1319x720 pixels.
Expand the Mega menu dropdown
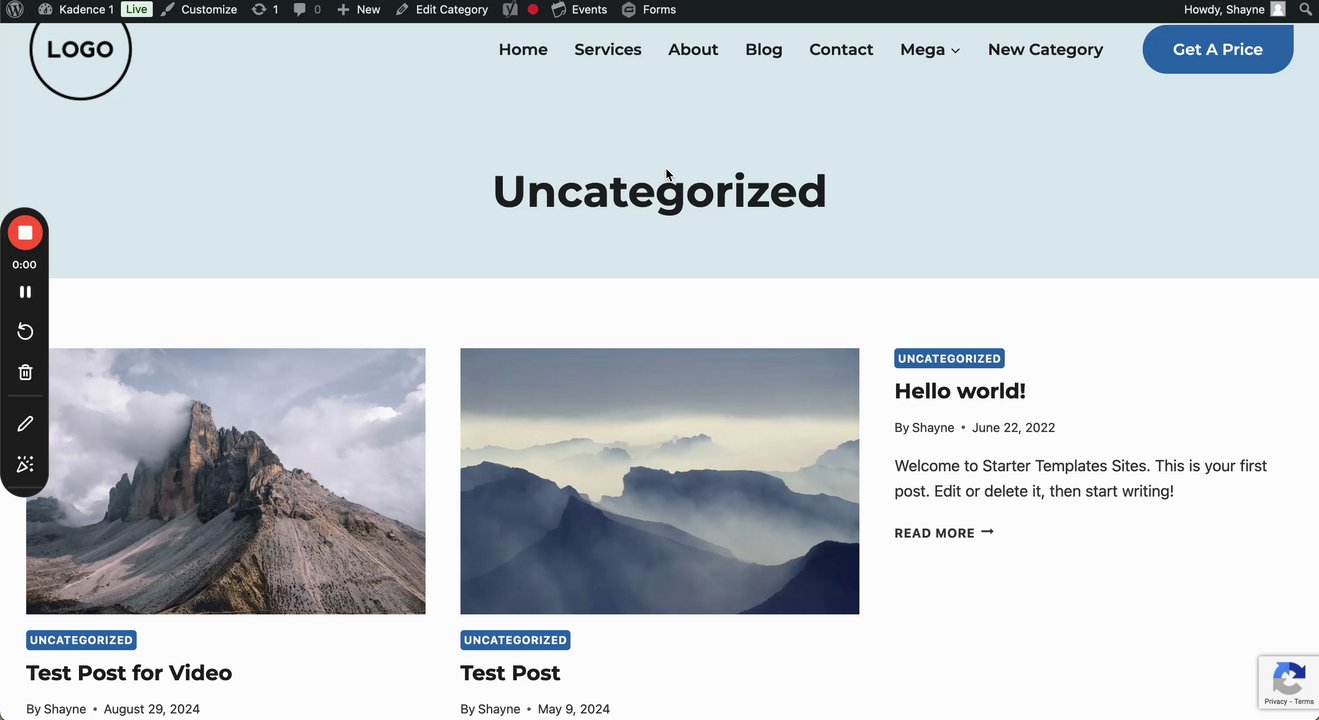(x=930, y=49)
